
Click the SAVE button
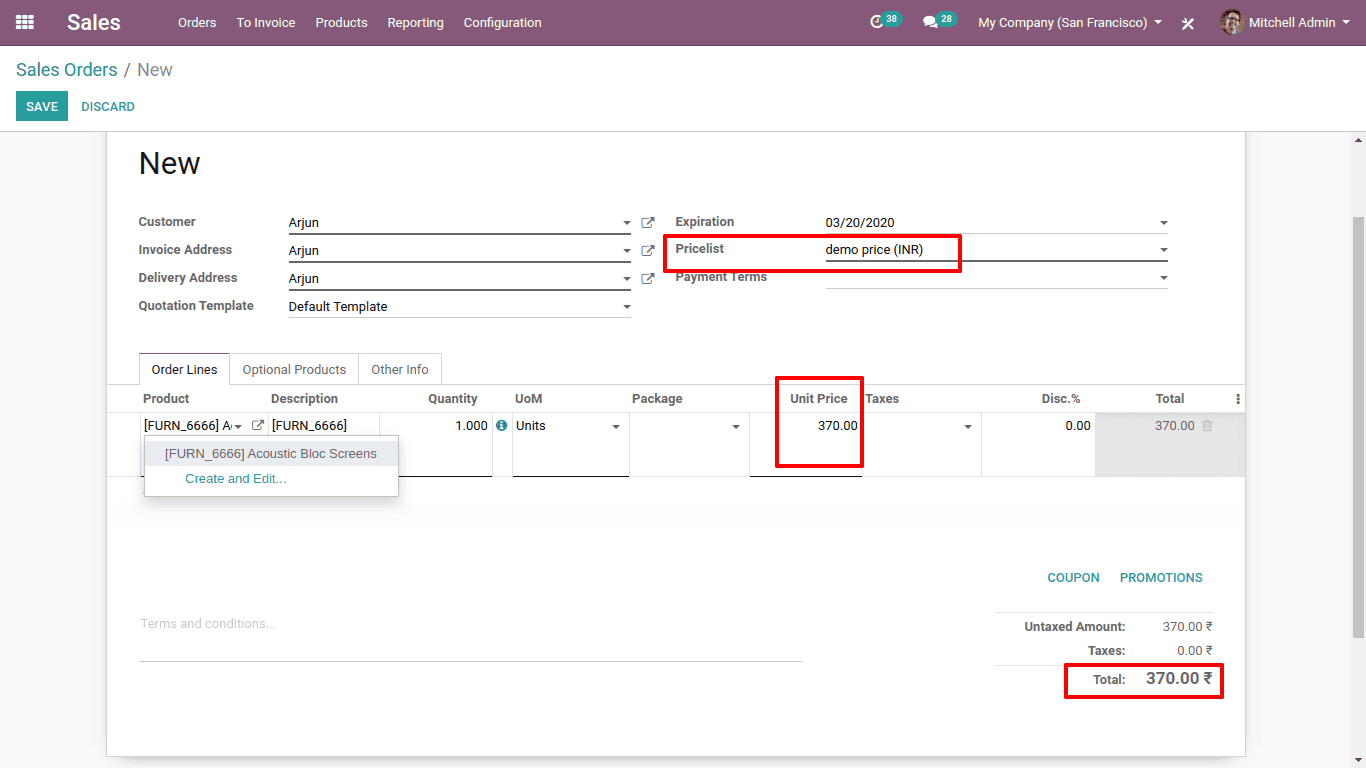[x=42, y=106]
